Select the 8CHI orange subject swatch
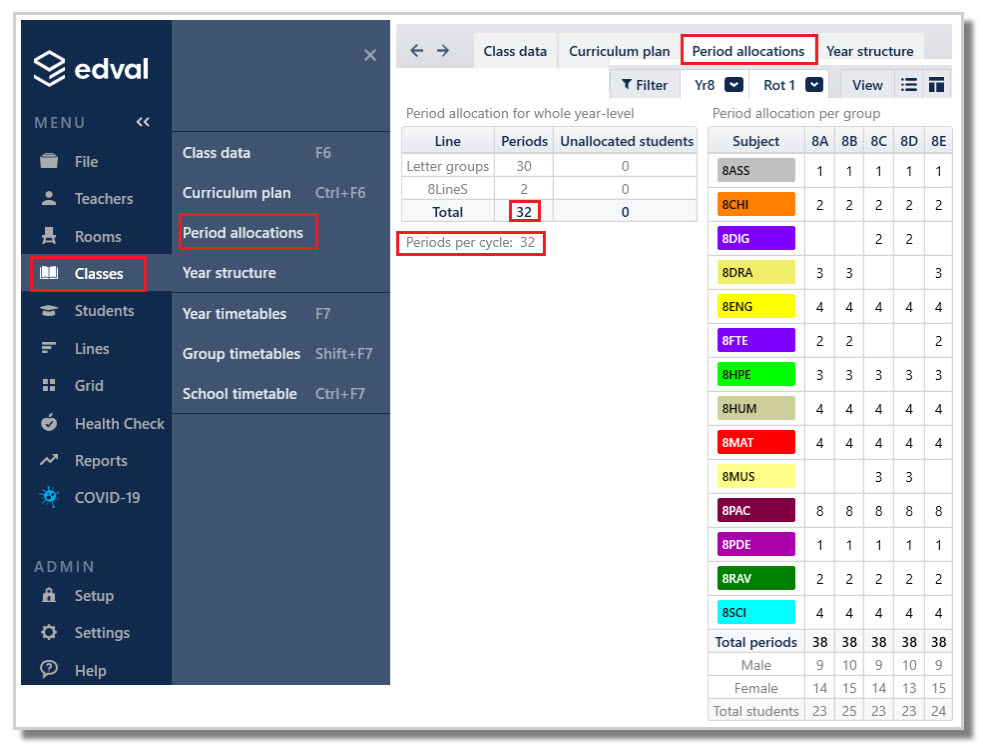This screenshot has height=749, width=983. (x=755, y=204)
